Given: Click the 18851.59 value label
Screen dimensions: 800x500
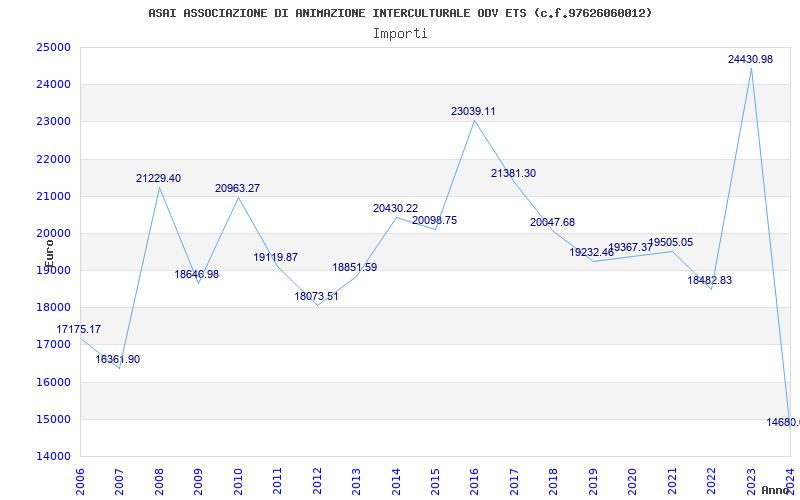Looking at the screenshot, I should 355,267.
